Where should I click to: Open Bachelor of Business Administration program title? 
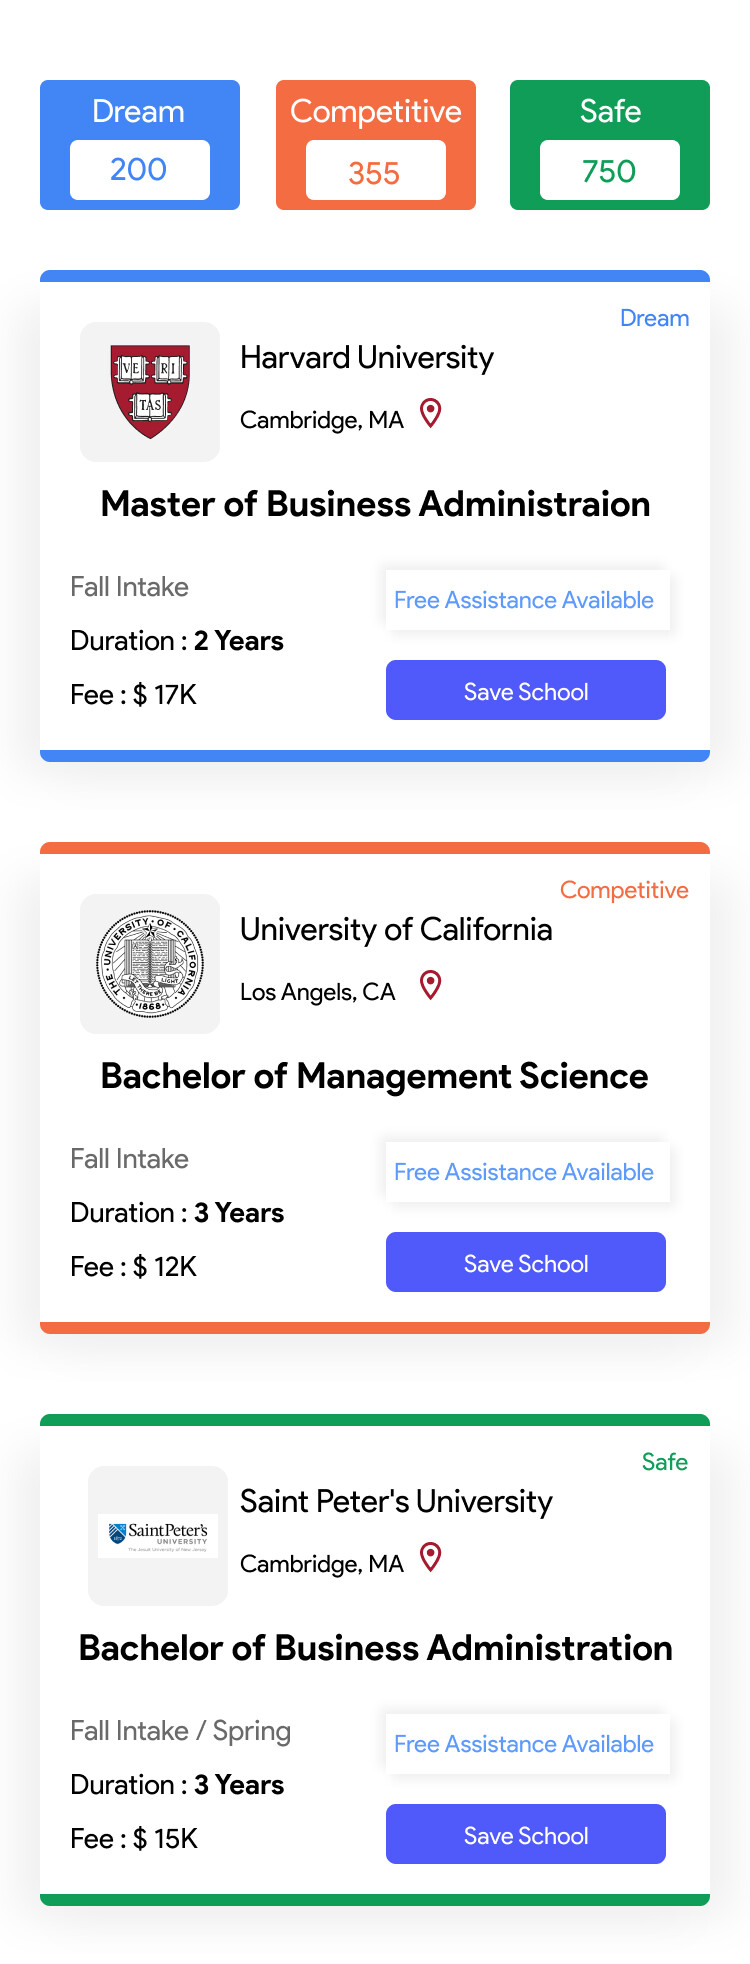375,1648
